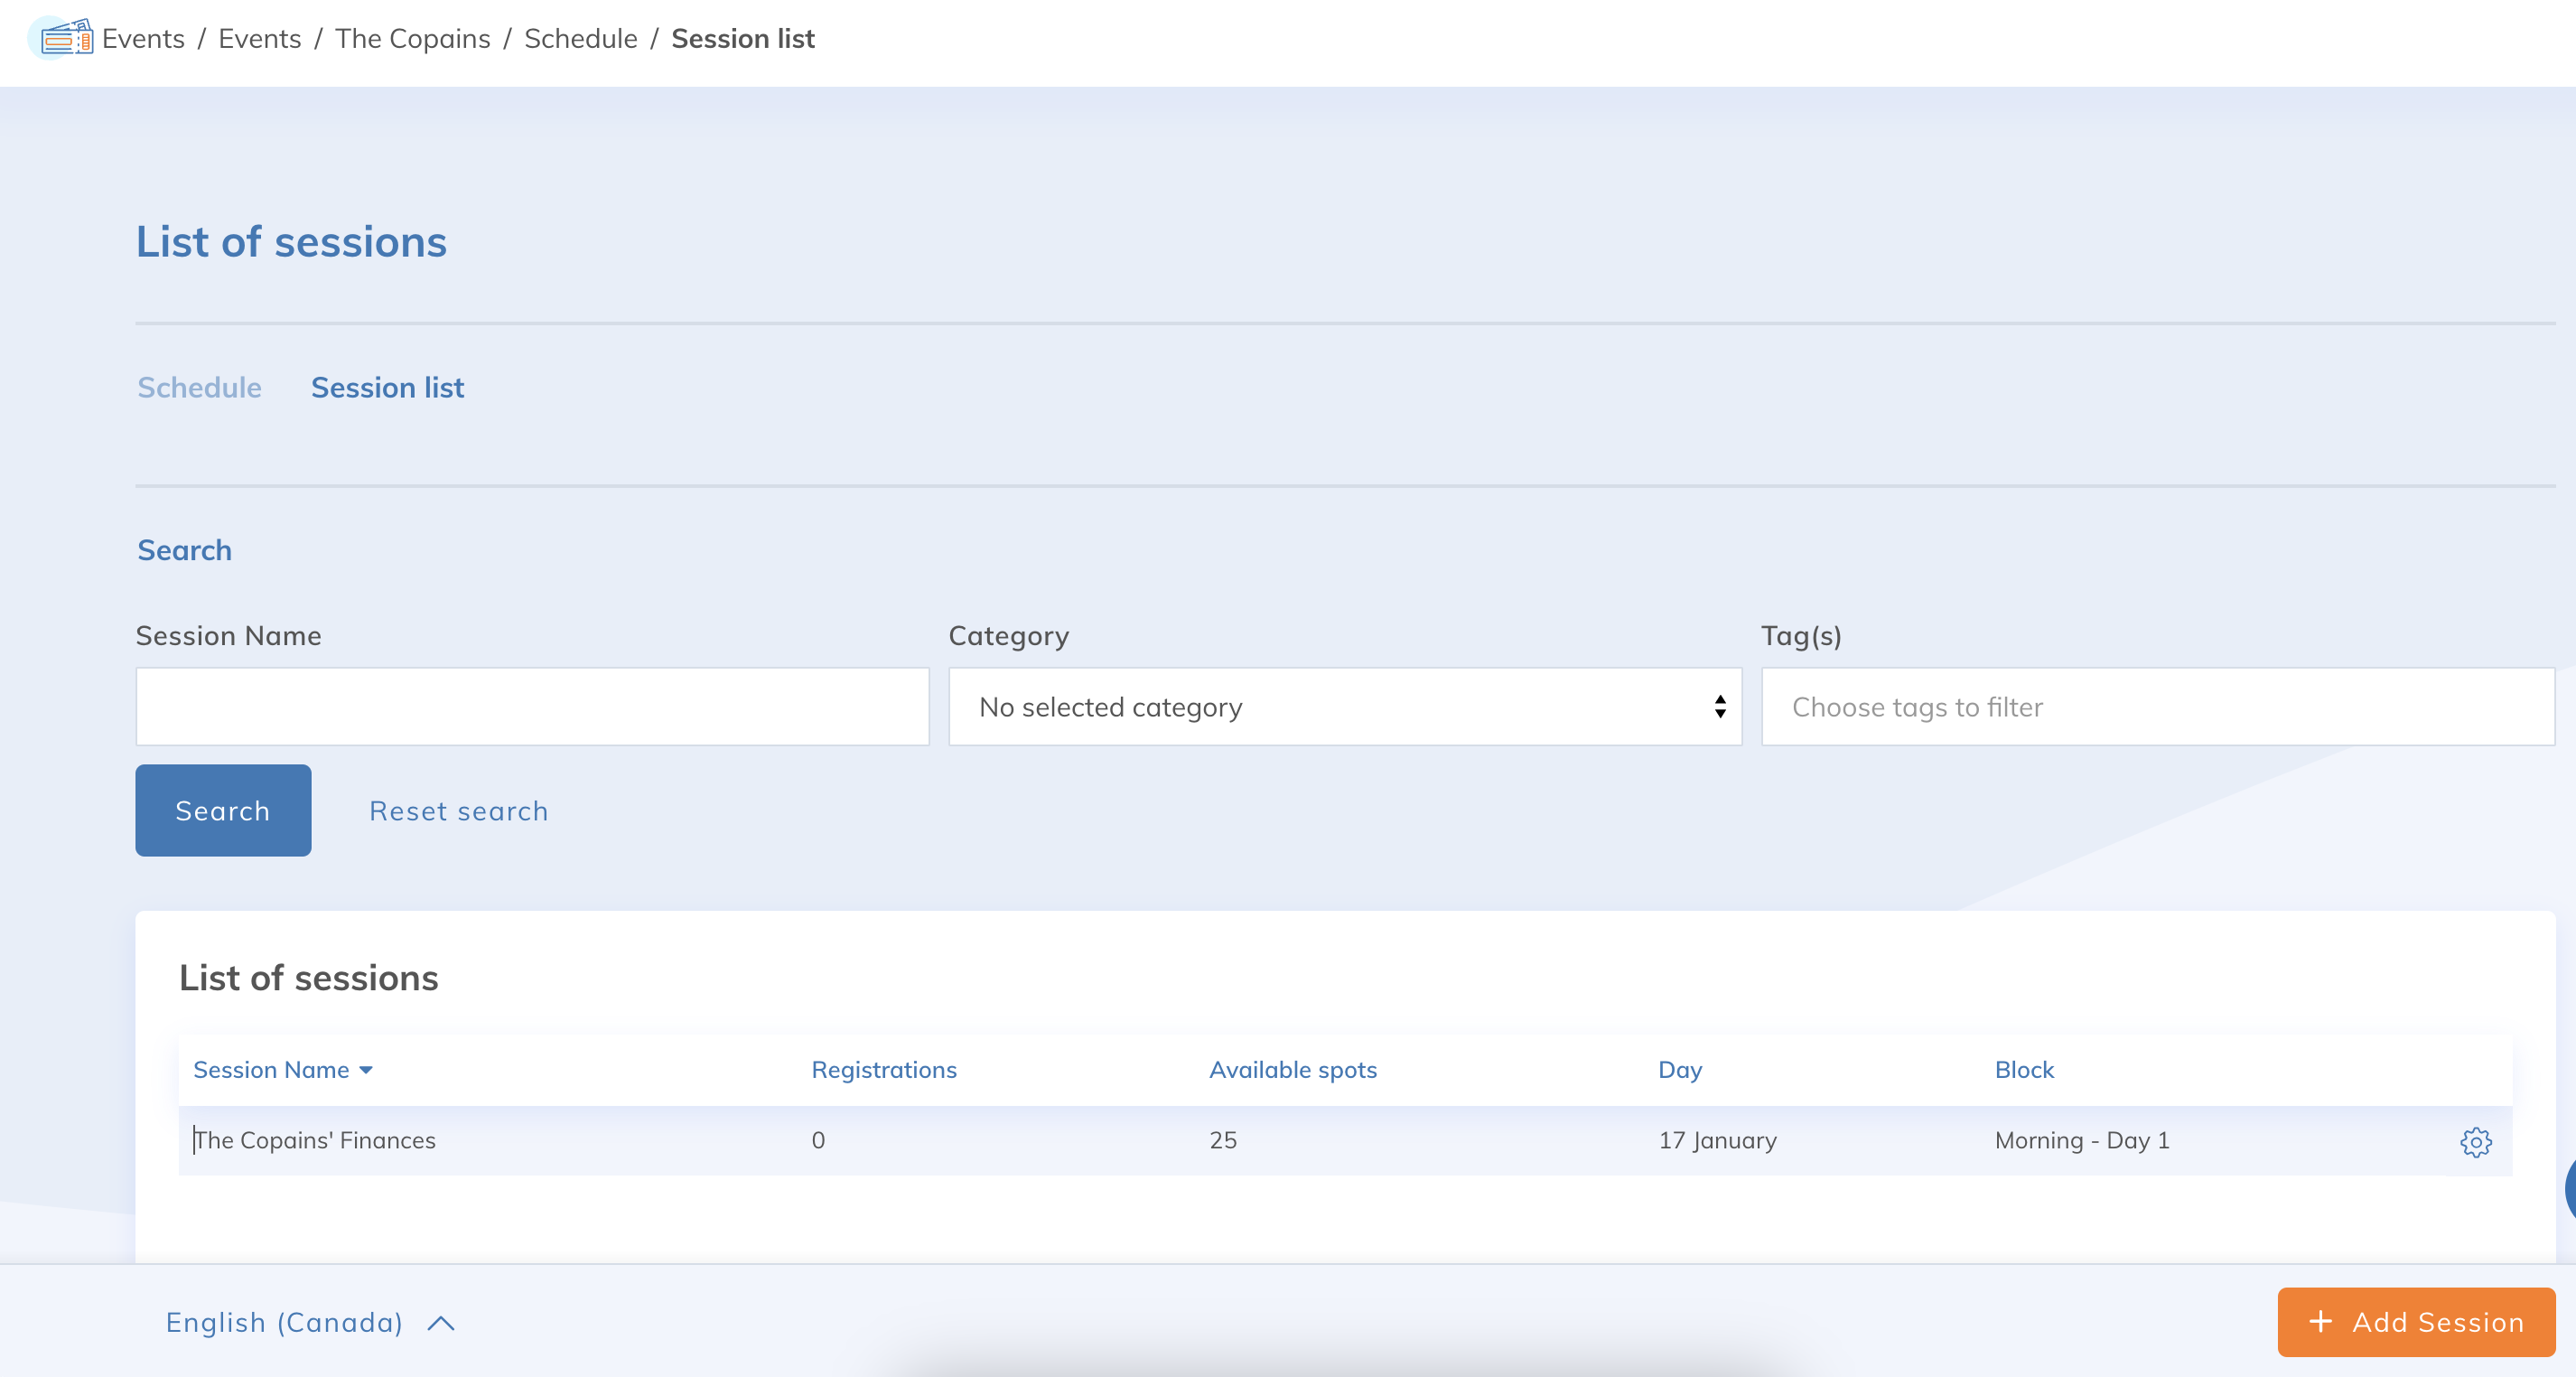Click the available spots value 25
Viewport: 2576px width, 1377px height.
coord(1223,1140)
